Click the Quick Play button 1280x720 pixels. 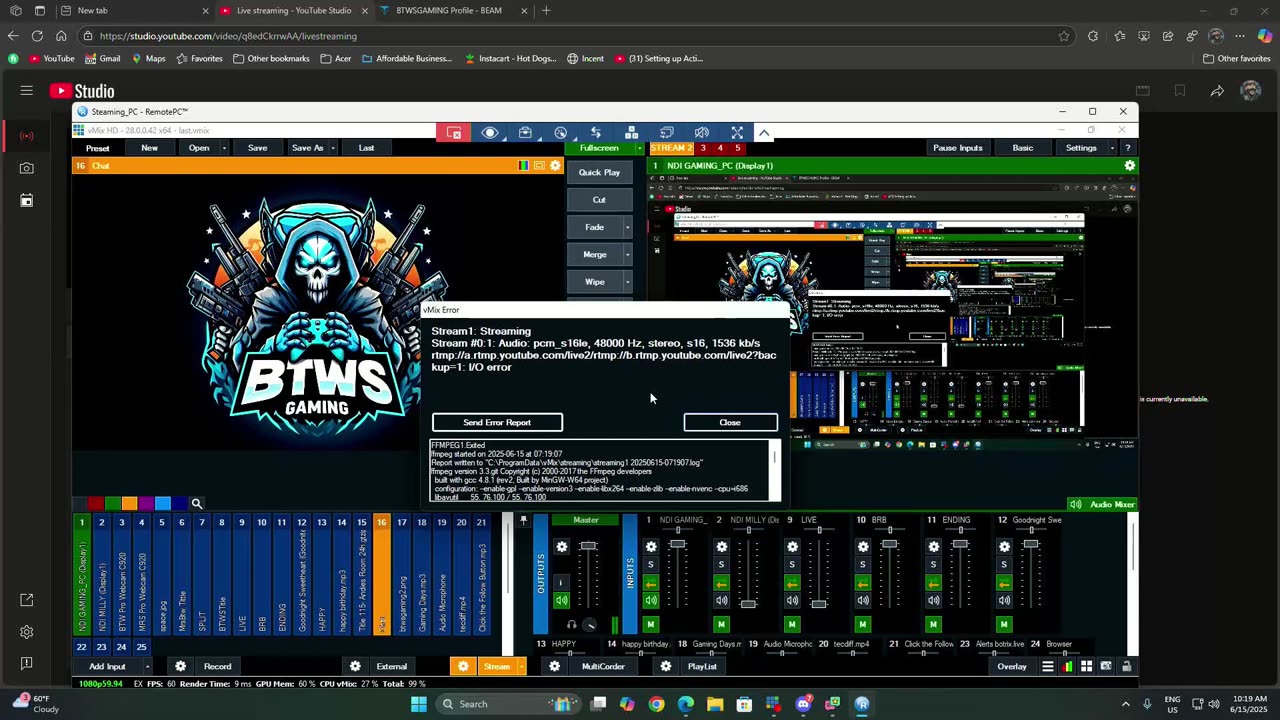pos(599,172)
